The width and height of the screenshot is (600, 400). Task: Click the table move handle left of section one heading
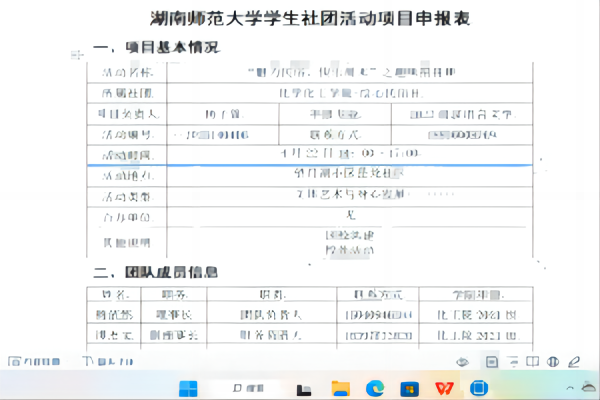76,54
